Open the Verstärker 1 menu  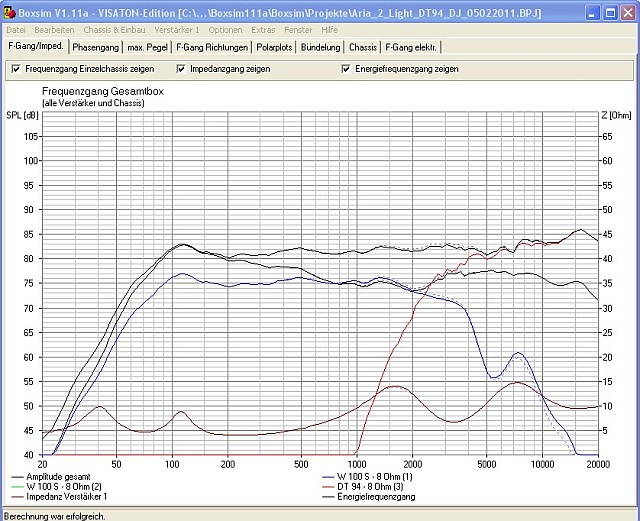(x=177, y=30)
